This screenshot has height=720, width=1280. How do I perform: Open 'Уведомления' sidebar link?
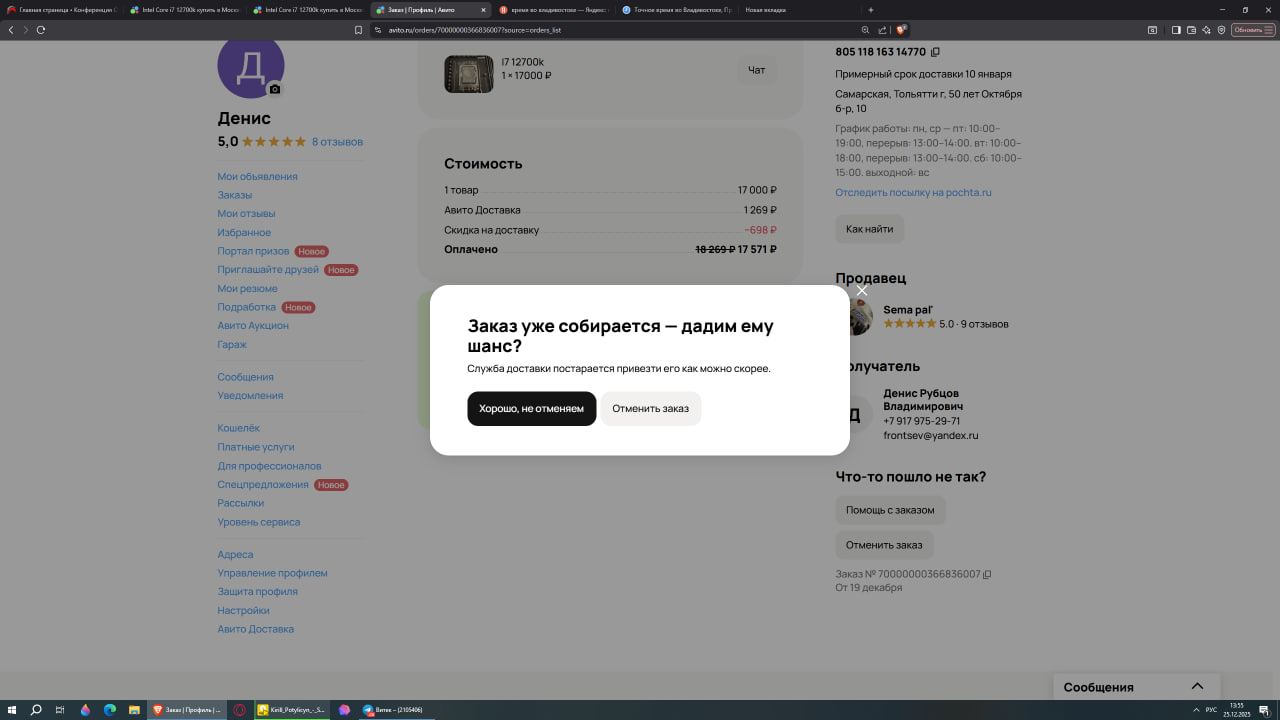[x=250, y=396]
